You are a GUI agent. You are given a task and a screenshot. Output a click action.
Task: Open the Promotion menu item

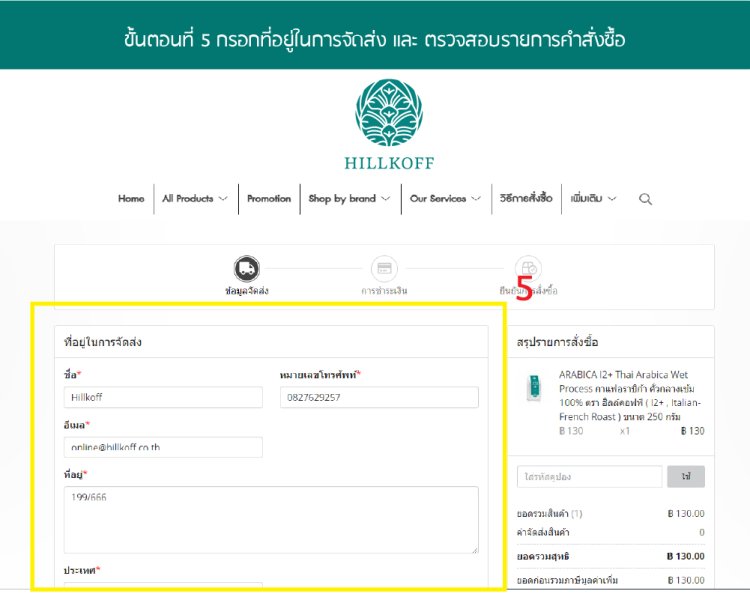tap(269, 199)
